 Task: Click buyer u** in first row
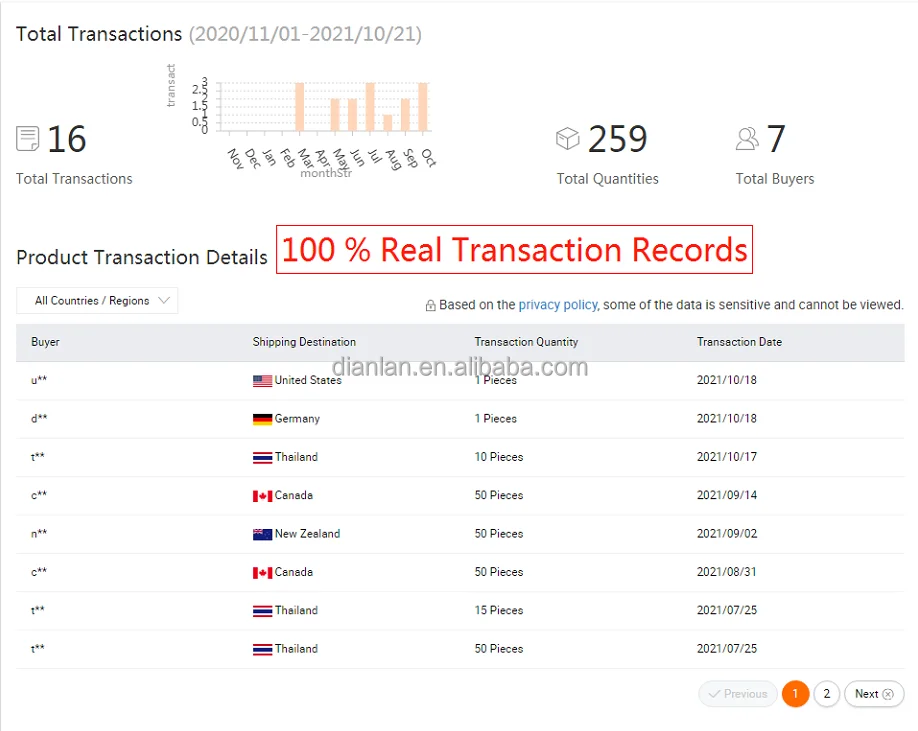(x=39, y=380)
